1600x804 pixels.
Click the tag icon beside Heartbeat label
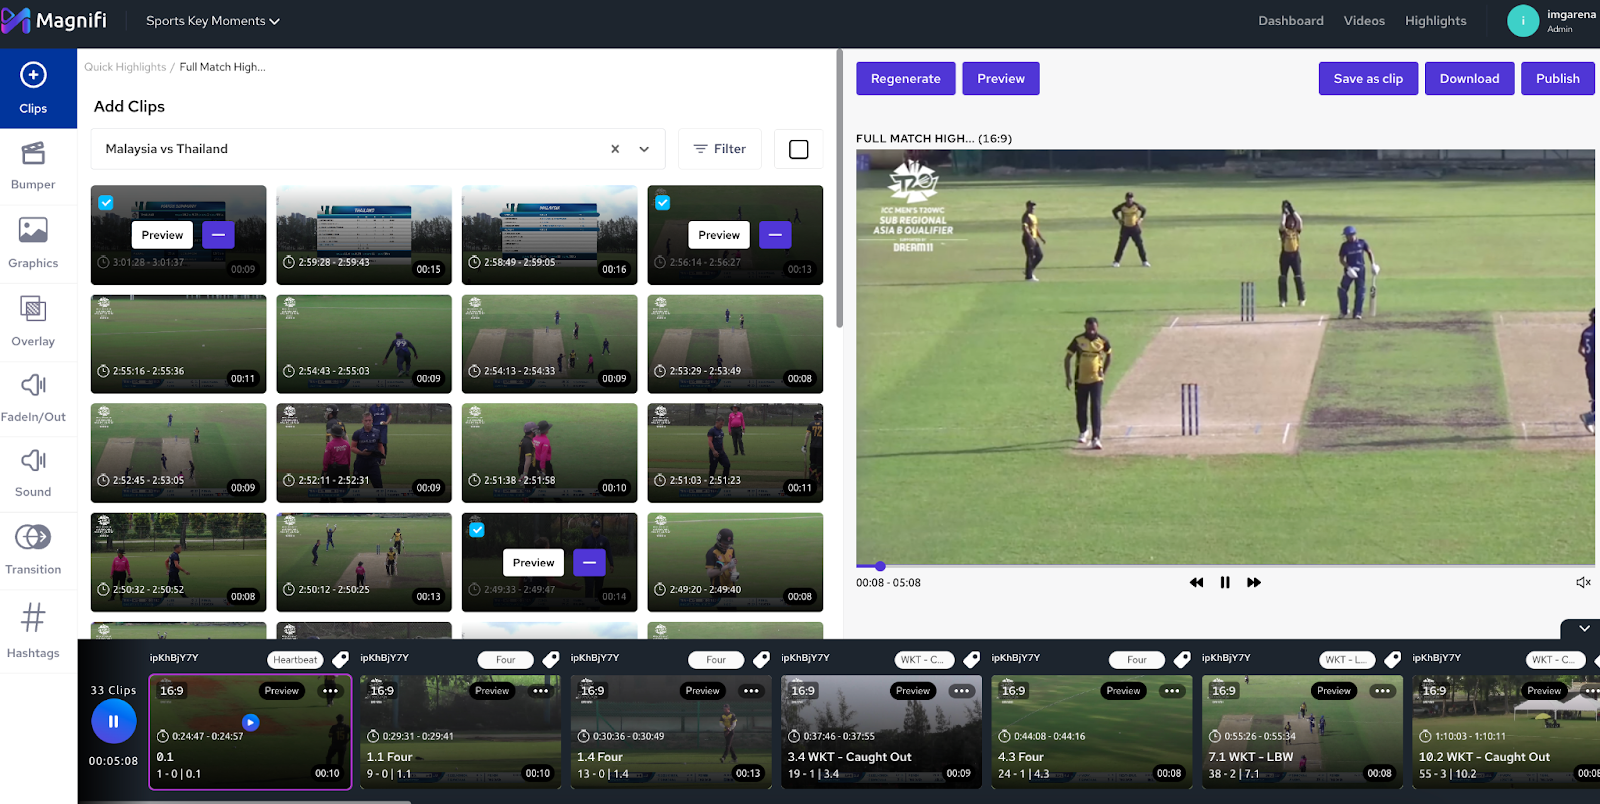pos(341,659)
